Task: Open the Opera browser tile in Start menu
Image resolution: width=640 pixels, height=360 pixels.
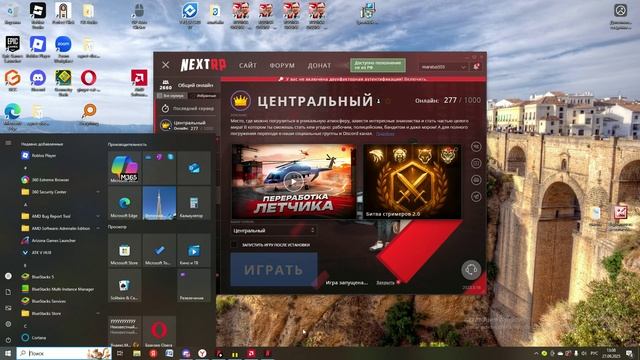Action: [x=159, y=332]
